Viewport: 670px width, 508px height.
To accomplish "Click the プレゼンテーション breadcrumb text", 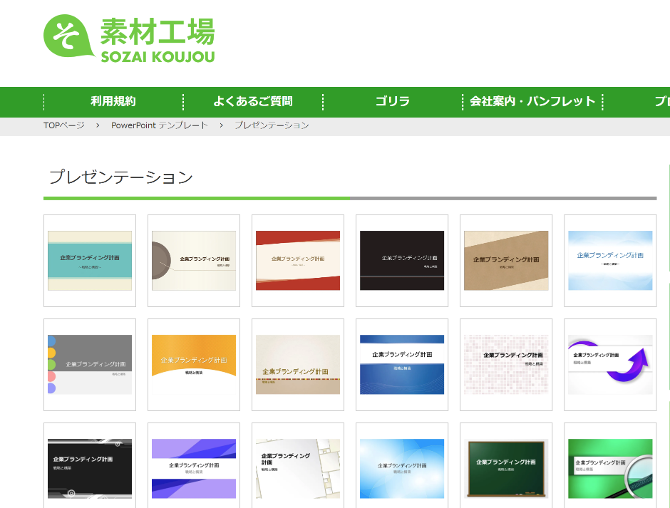I will pos(271,125).
